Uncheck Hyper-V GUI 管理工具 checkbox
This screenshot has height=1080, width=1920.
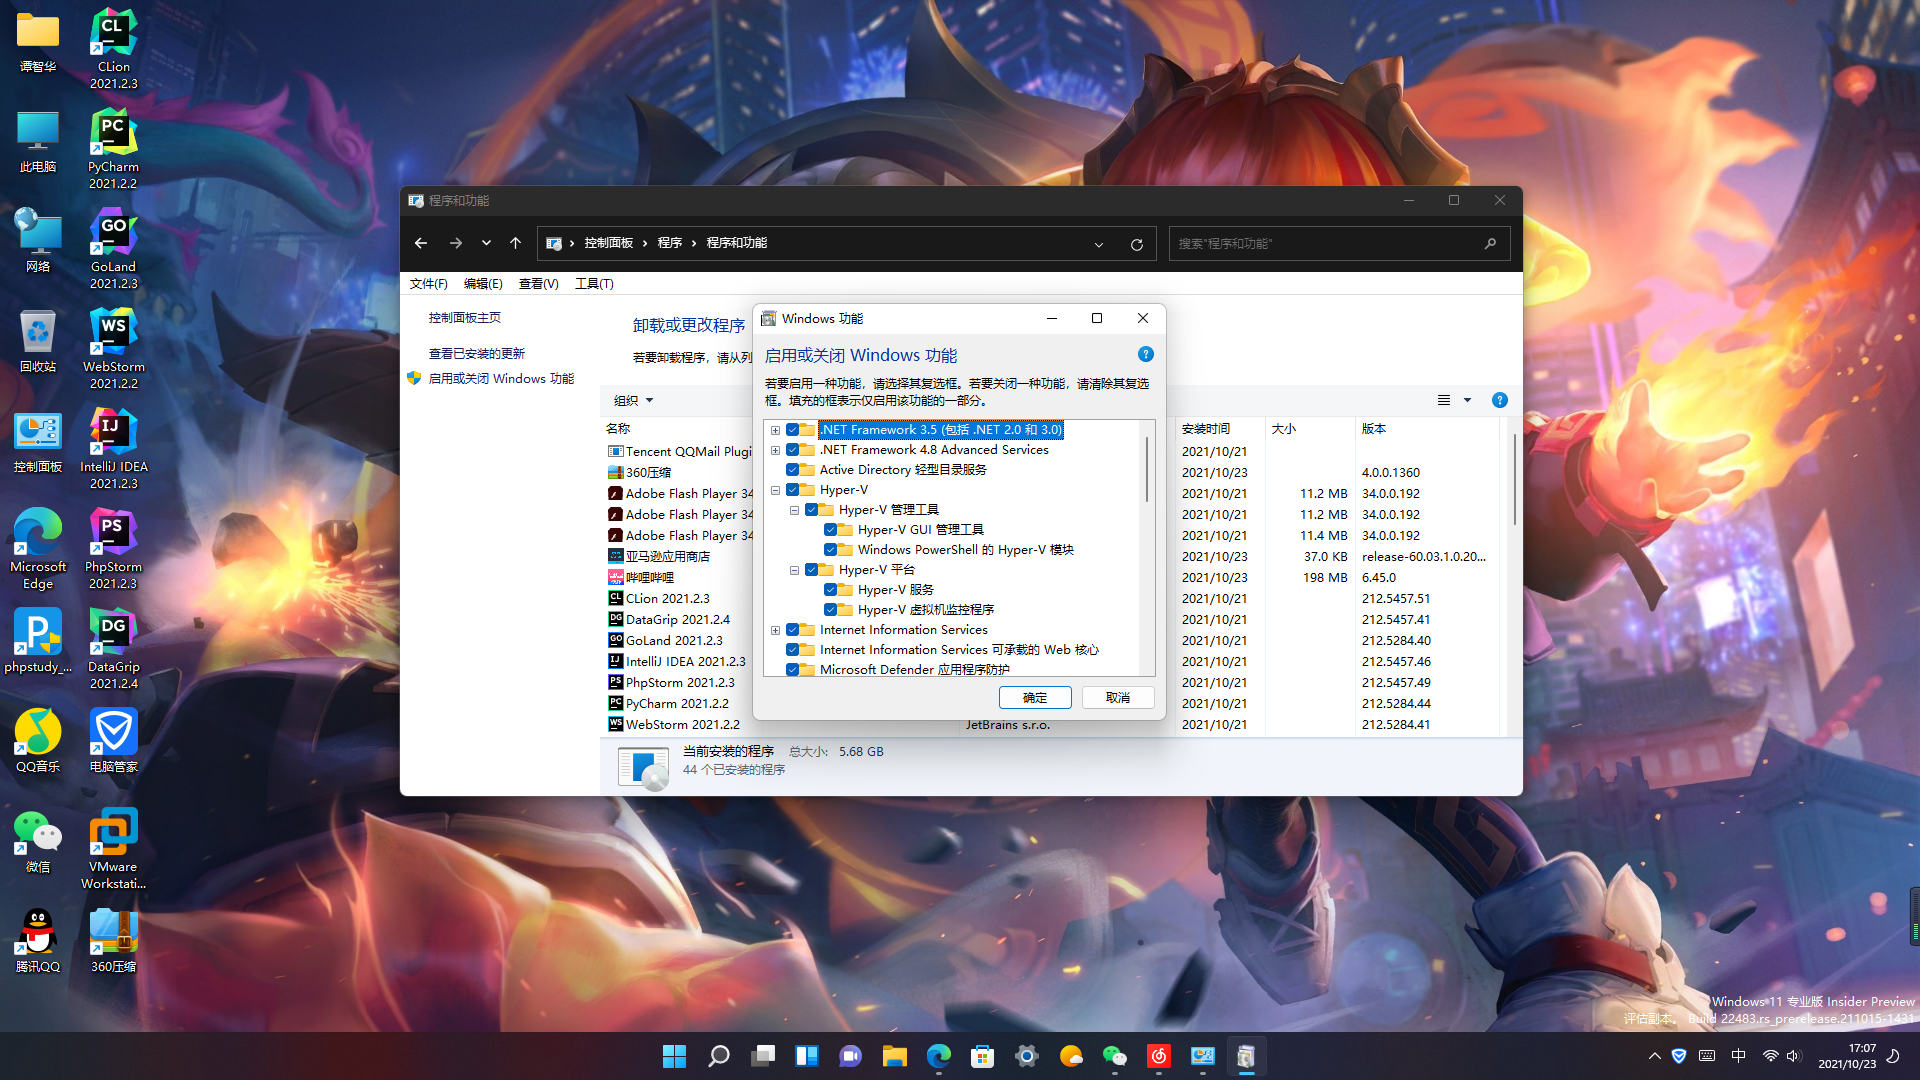(x=831, y=530)
